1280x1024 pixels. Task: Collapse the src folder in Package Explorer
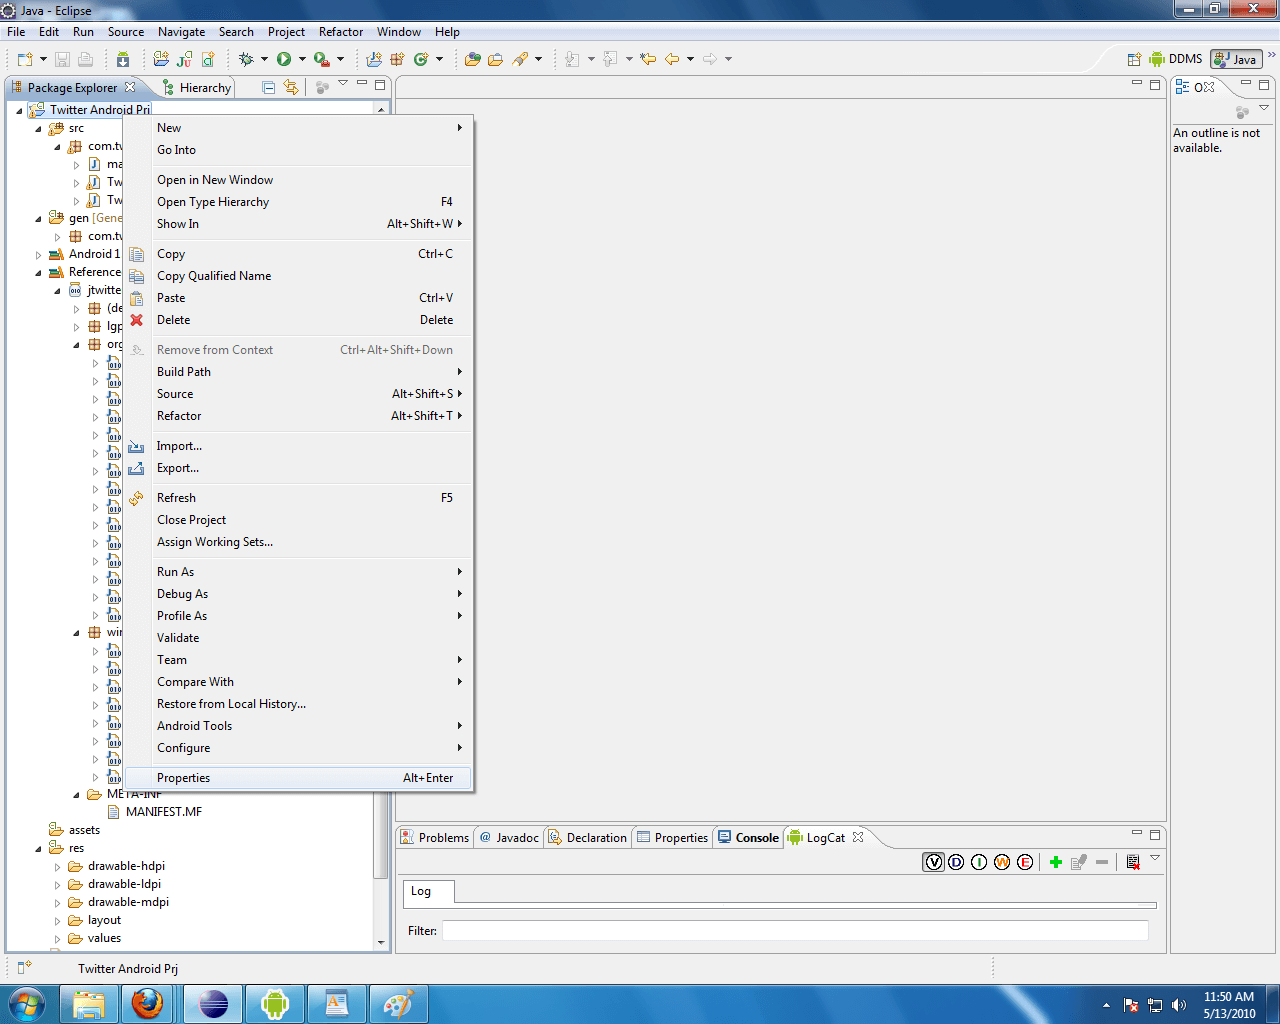tap(38, 128)
